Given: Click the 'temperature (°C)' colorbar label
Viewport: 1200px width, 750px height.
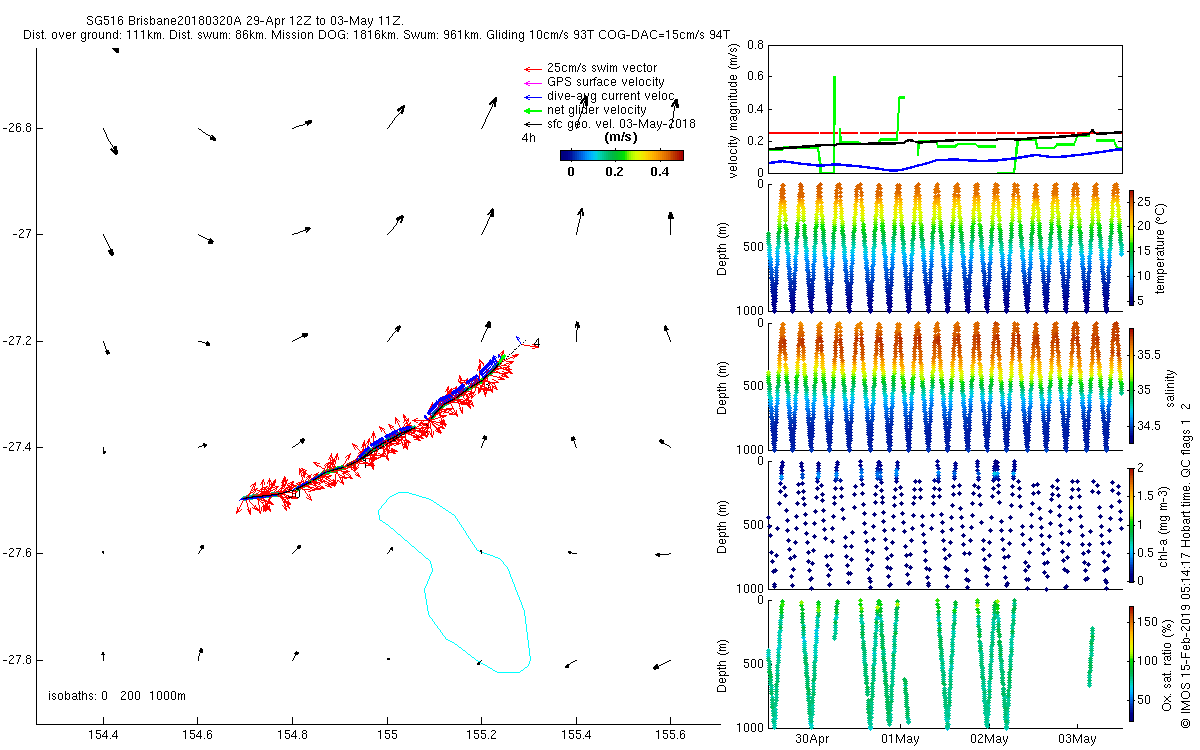Looking at the screenshot, I should point(1161,247).
